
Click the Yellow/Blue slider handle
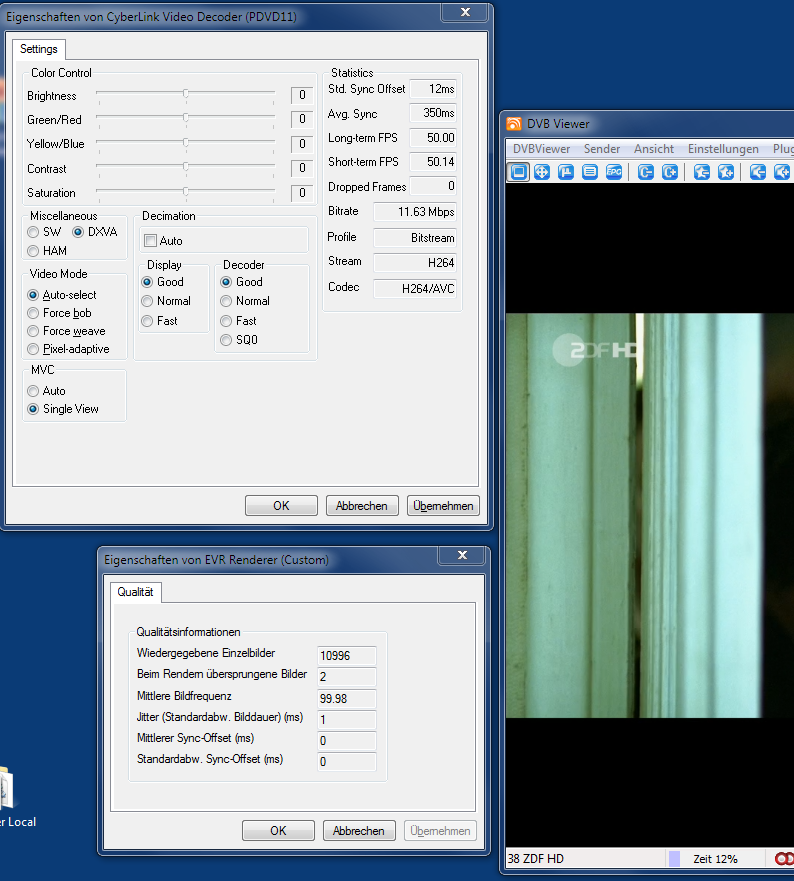pyautogui.click(x=185, y=143)
